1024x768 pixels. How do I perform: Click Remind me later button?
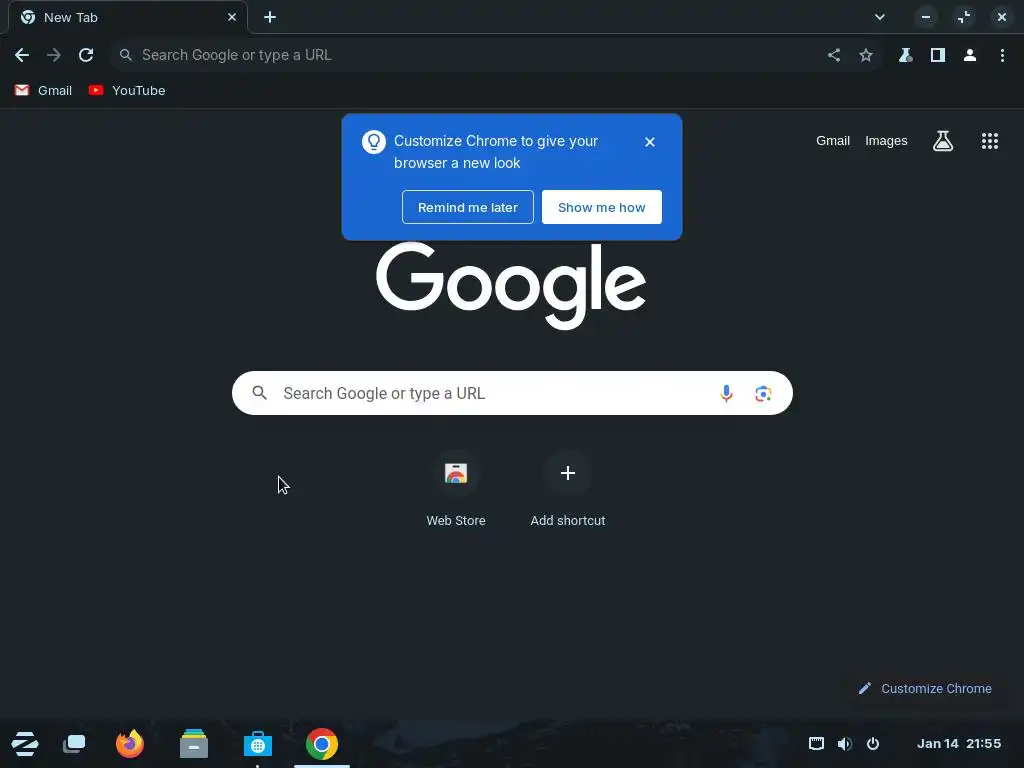coord(468,207)
